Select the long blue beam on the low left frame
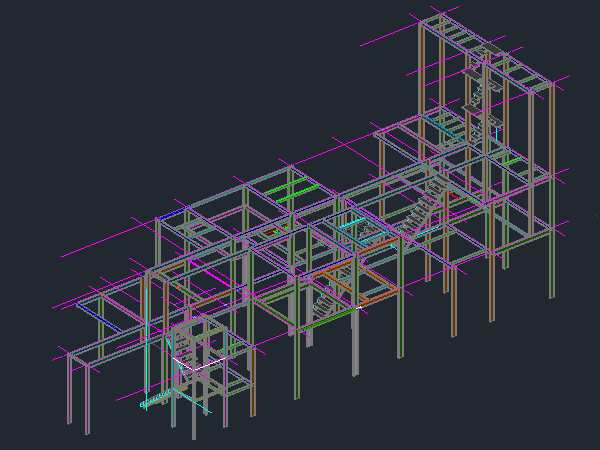The width and height of the screenshot is (600, 450). point(99,318)
